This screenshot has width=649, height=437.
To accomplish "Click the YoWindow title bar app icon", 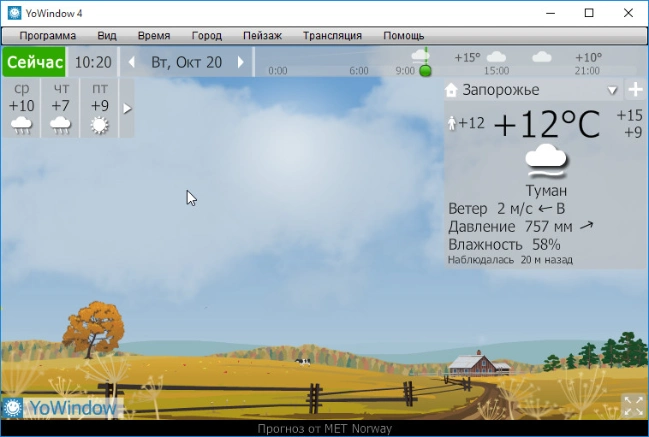I will tap(14, 13).
